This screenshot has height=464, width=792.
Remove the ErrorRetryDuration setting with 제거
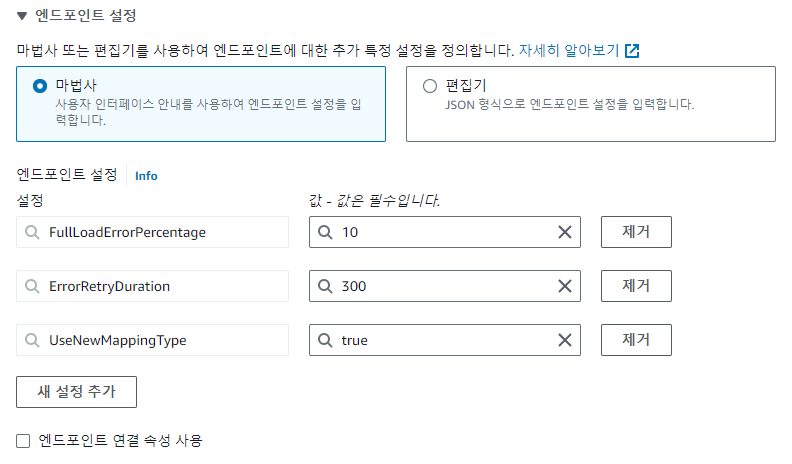click(636, 286)
